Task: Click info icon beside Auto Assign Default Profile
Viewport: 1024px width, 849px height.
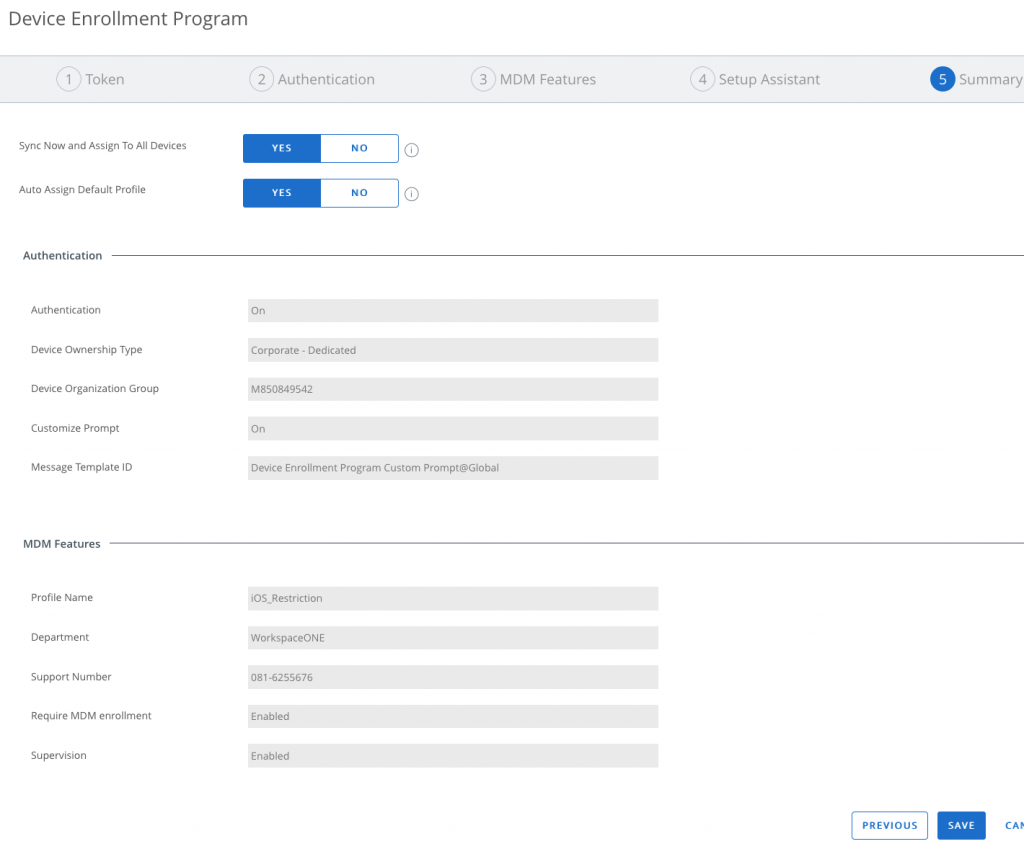Action: tap(411, 194)
